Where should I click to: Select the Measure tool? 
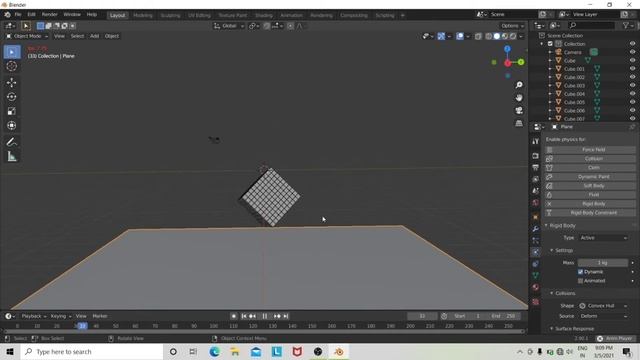(x=11, y=156)
